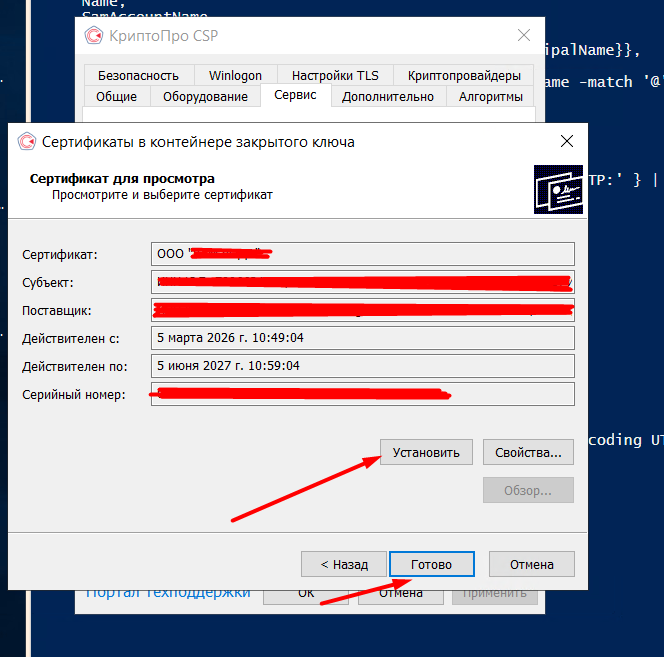Go back with the Назад button
The width and height of the screenshot is (664, 657).
tap(343, 564)
